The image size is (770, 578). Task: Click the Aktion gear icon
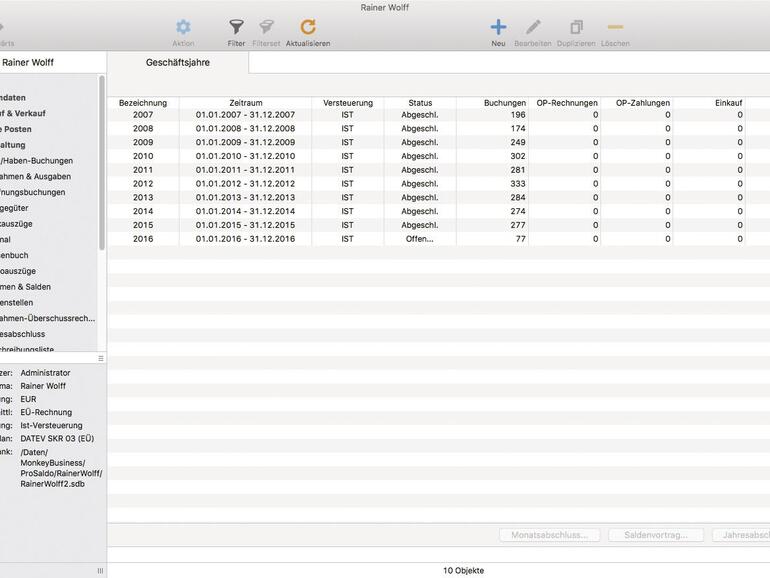pyautogui.click(x=183, y=28)
